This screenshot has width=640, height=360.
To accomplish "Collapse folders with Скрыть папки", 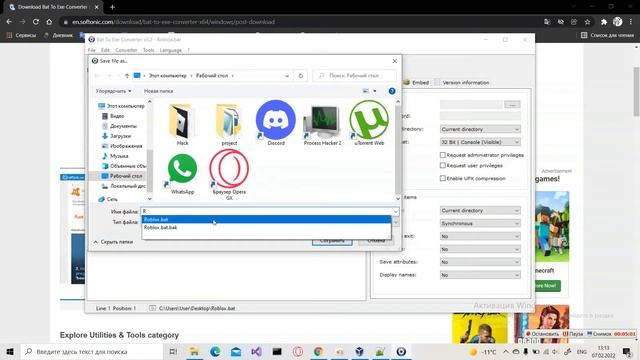I will pos(113,242).
